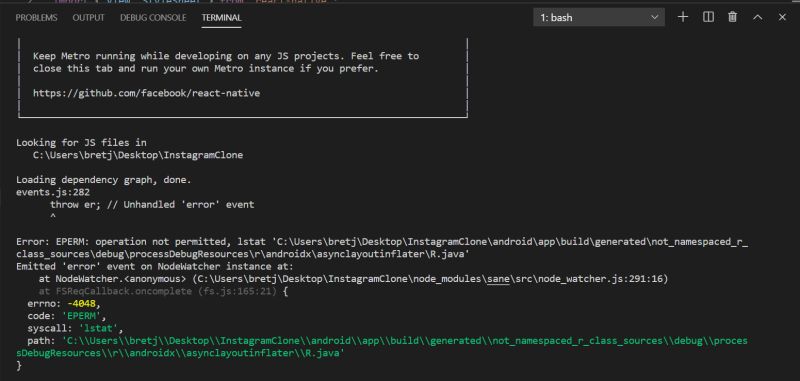Close the terminal panel

[x=782, y=17]
